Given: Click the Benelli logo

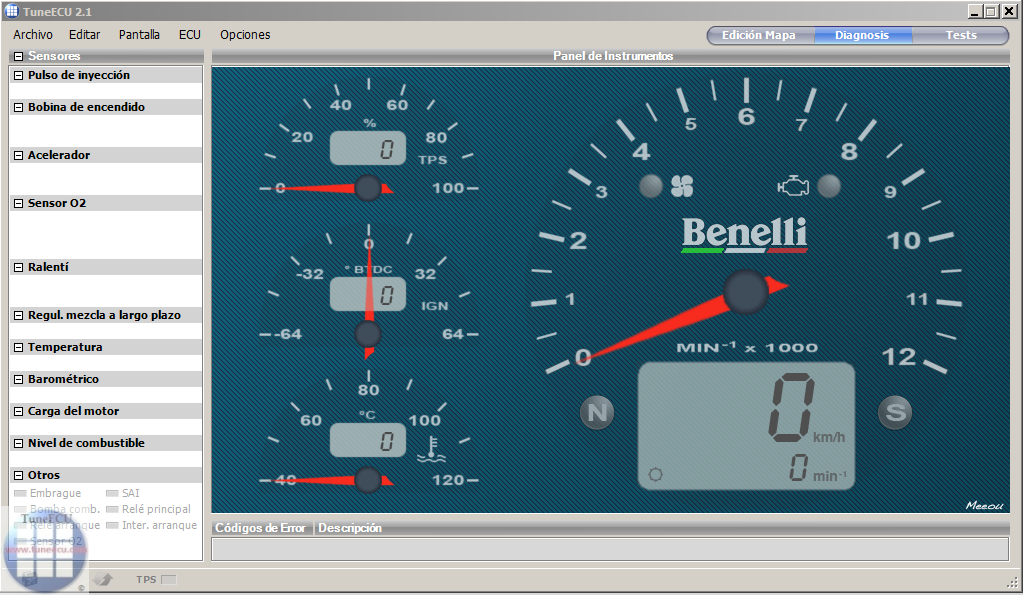Looking at the screenshot, I should [744, 235].
